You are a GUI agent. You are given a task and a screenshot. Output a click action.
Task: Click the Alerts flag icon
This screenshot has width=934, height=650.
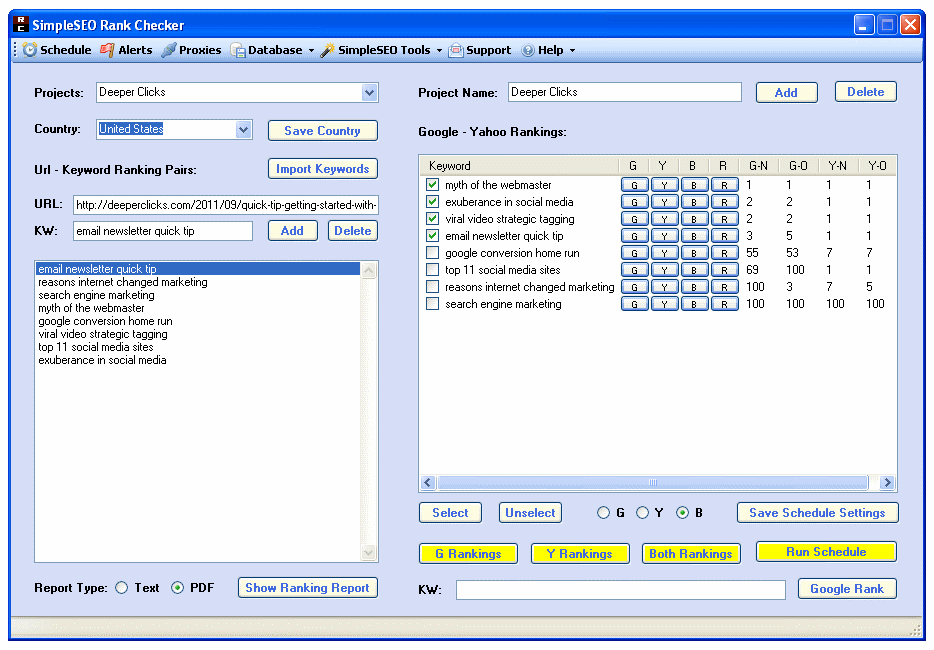coord(107,50)
